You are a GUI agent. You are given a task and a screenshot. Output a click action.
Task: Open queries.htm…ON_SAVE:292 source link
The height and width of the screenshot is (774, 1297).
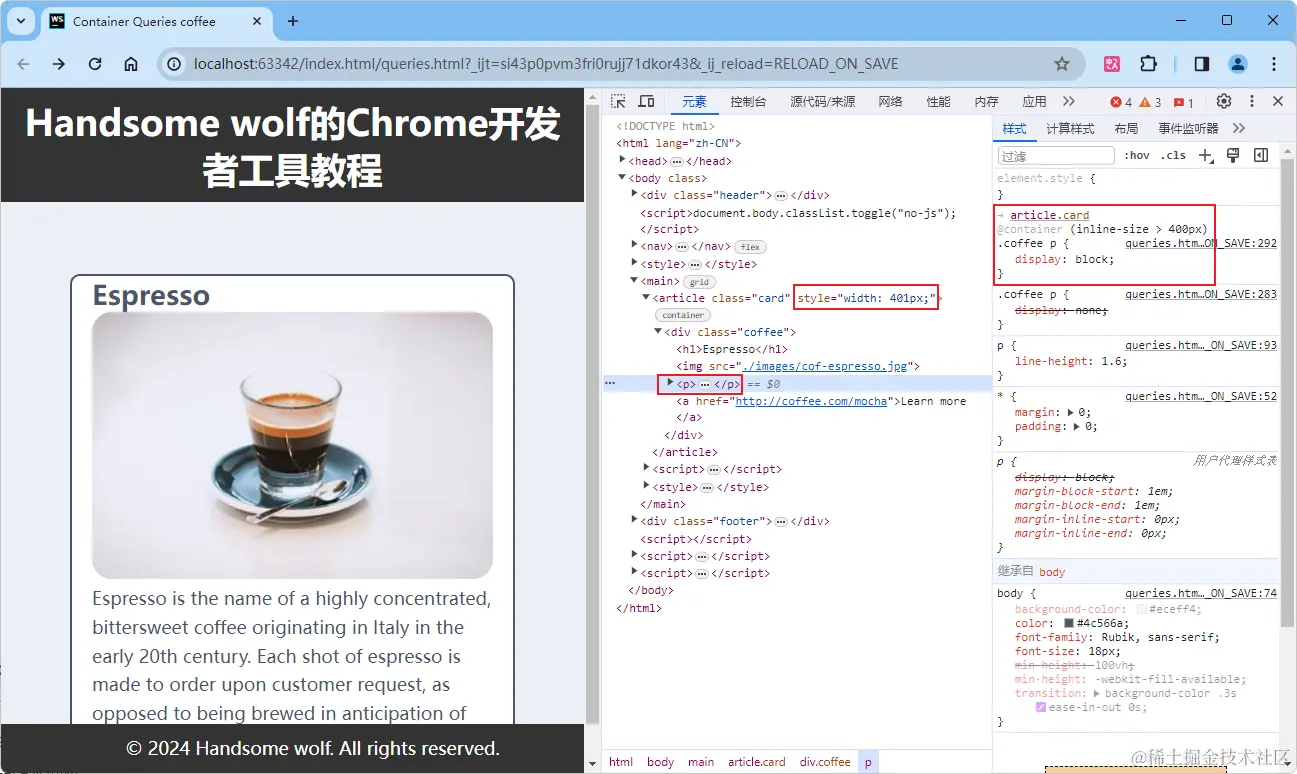point(1201,243)
